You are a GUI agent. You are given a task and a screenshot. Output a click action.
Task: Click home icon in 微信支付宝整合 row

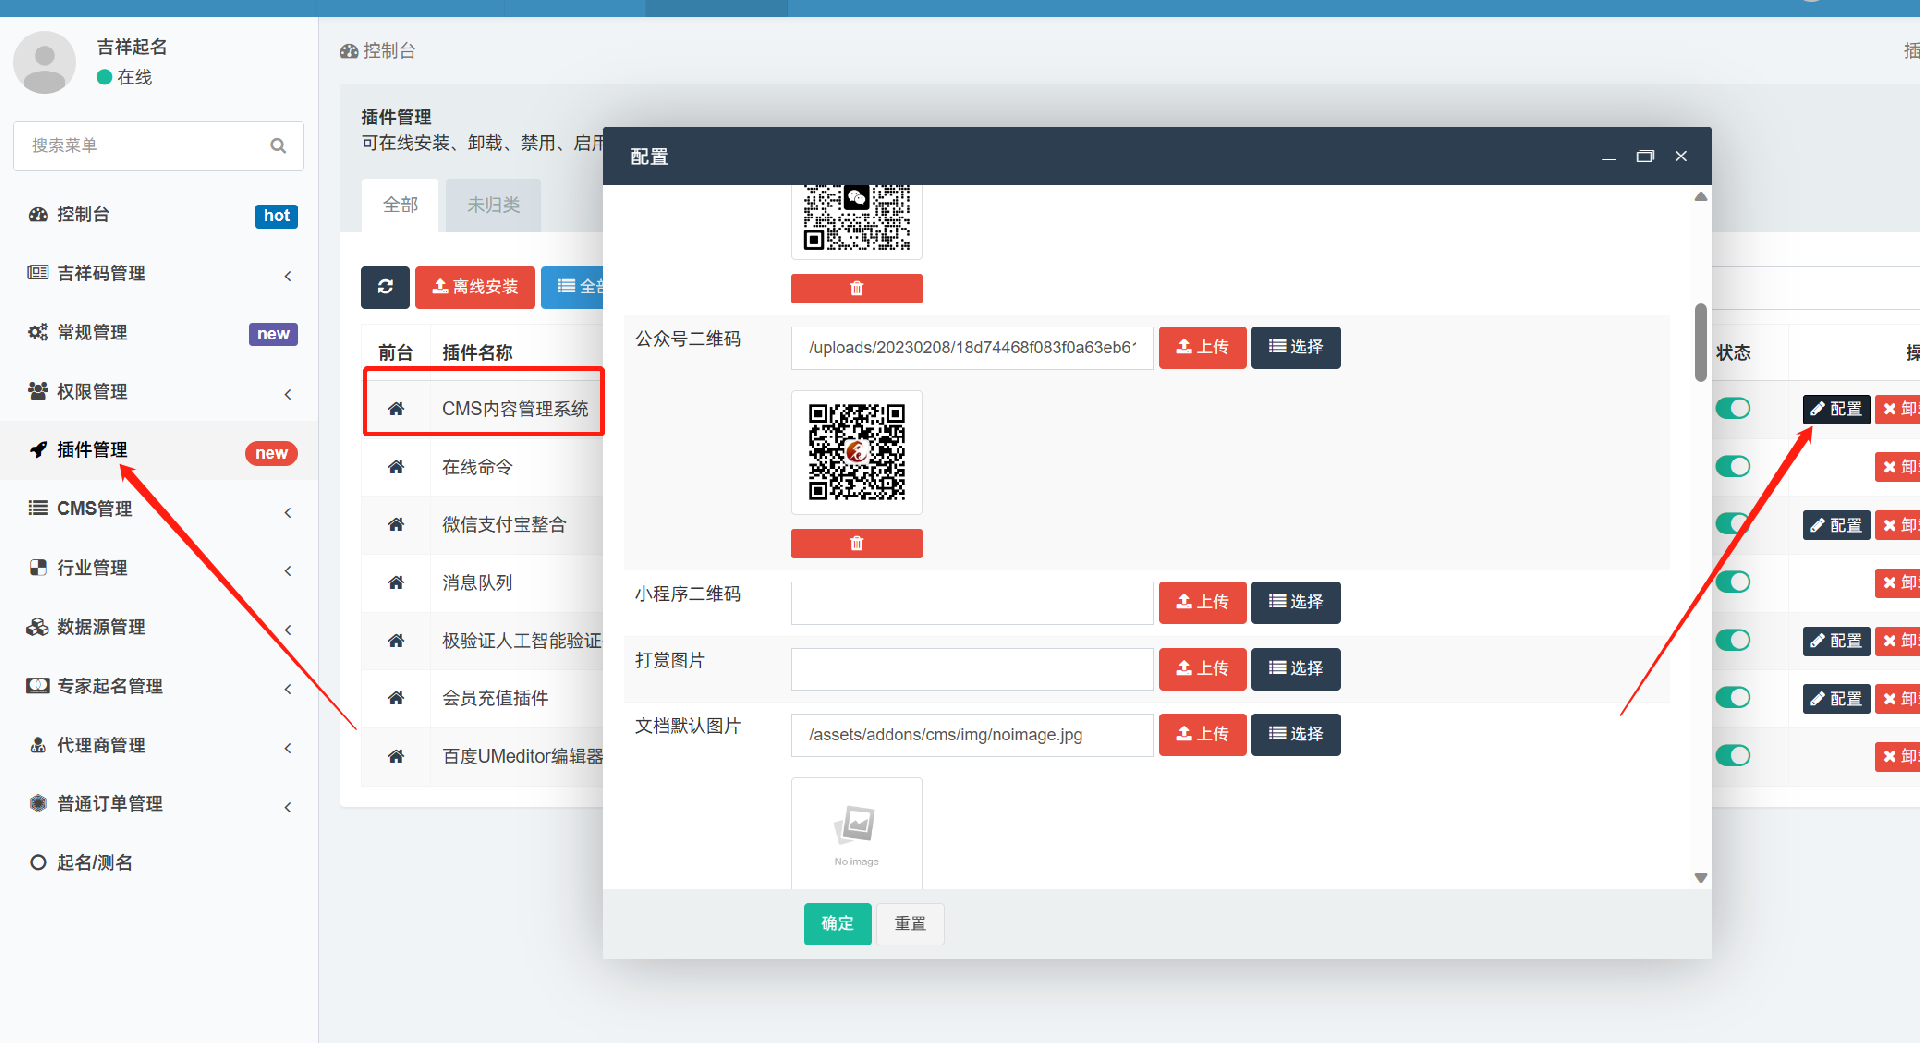click(x=396, y=525)
